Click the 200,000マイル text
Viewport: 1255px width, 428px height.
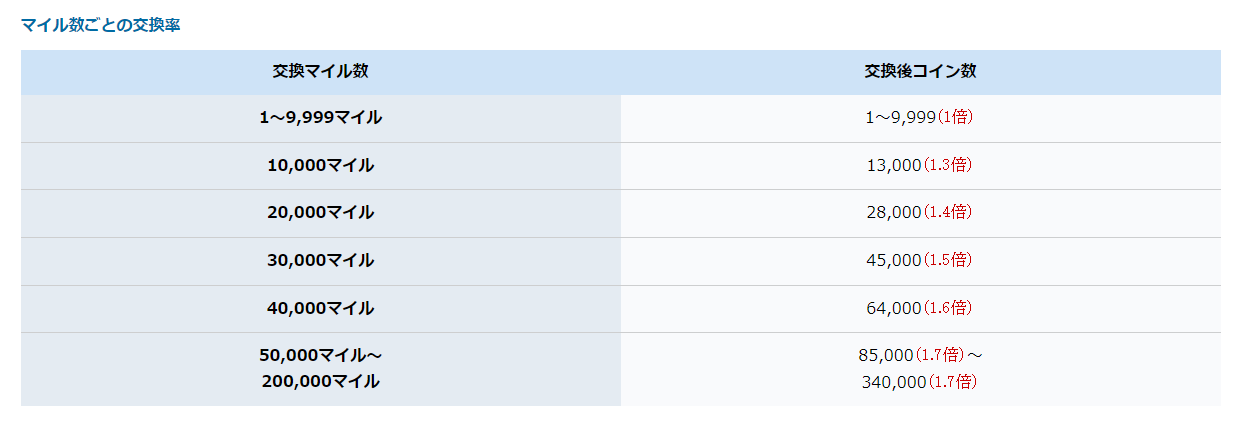[x=321, y=381]
